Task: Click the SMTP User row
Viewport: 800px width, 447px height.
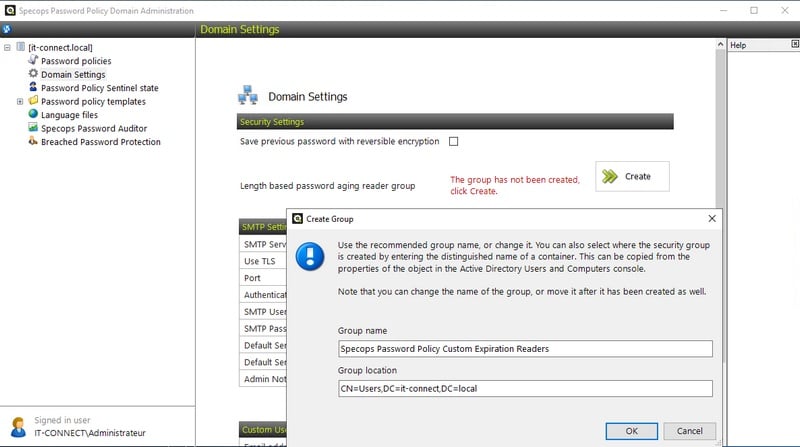Action: tap(263, 311)
